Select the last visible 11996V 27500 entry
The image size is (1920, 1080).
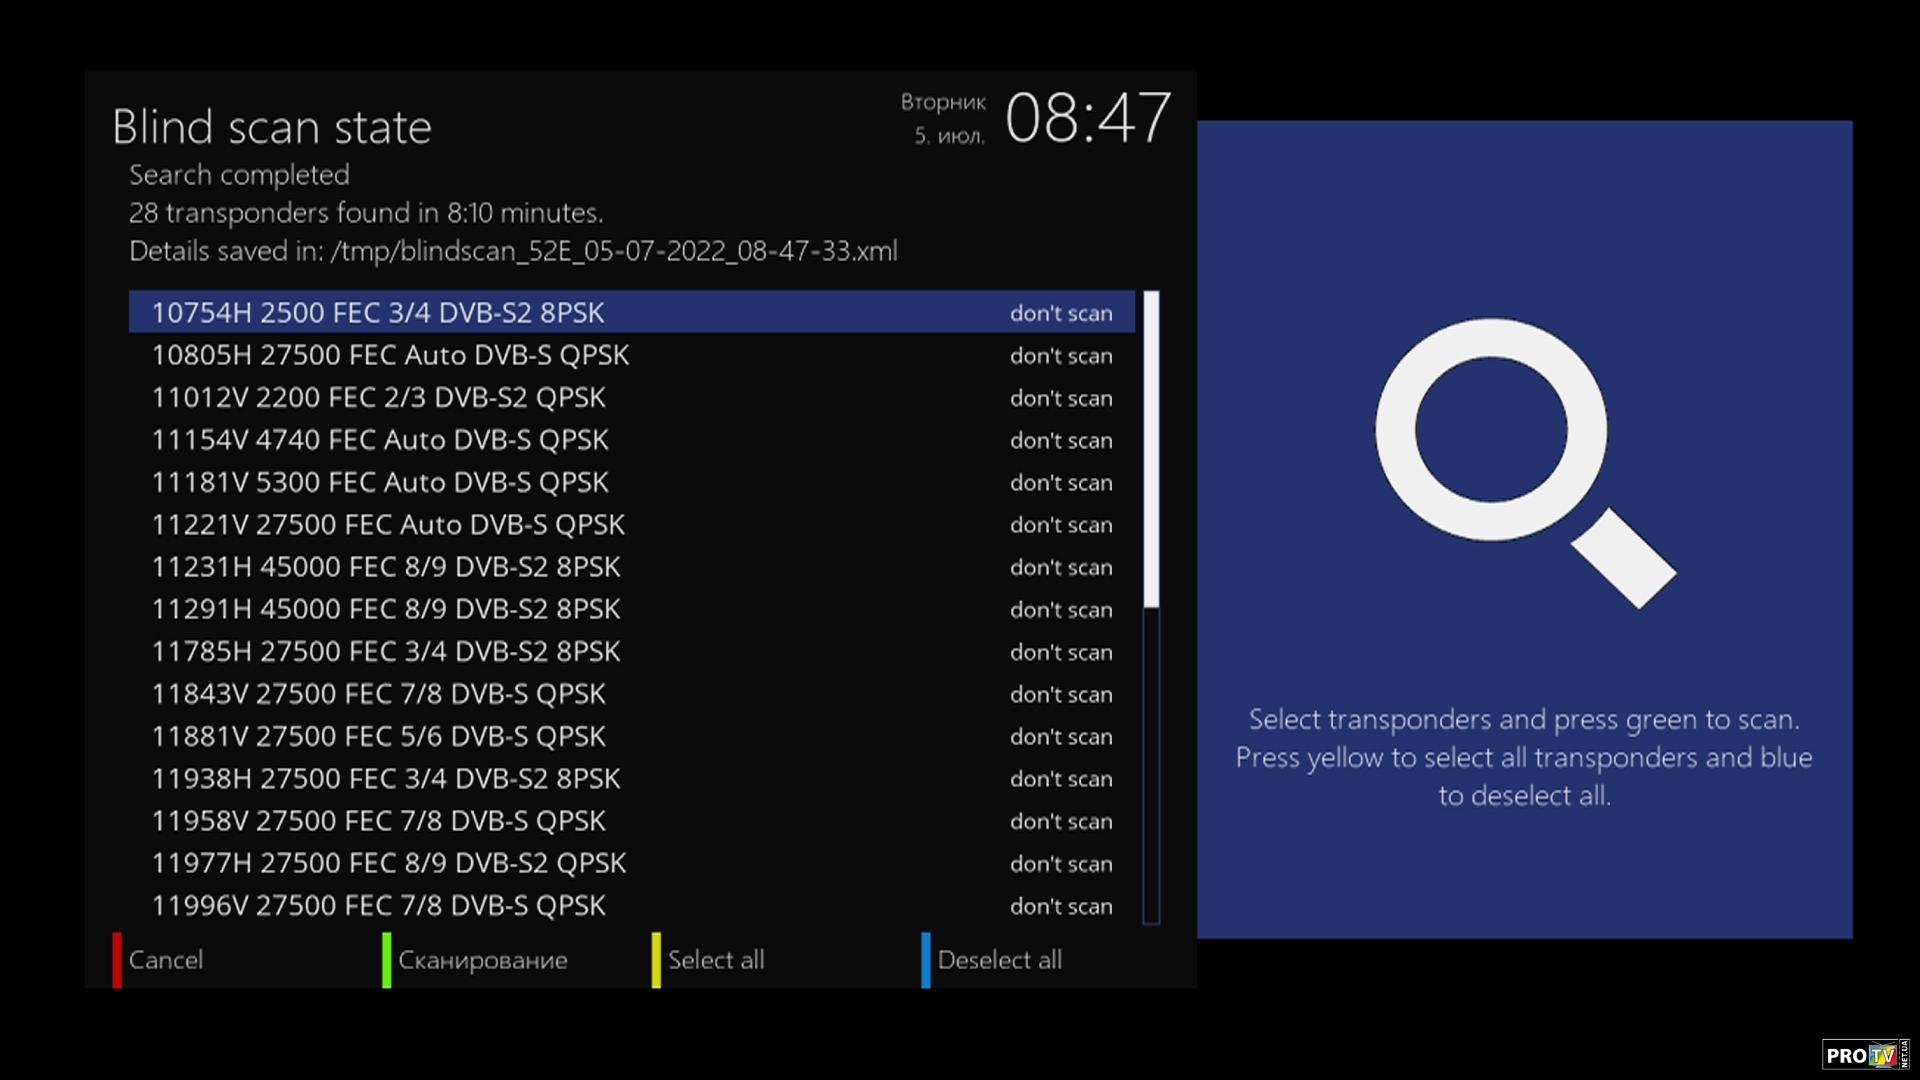point(632,906)
